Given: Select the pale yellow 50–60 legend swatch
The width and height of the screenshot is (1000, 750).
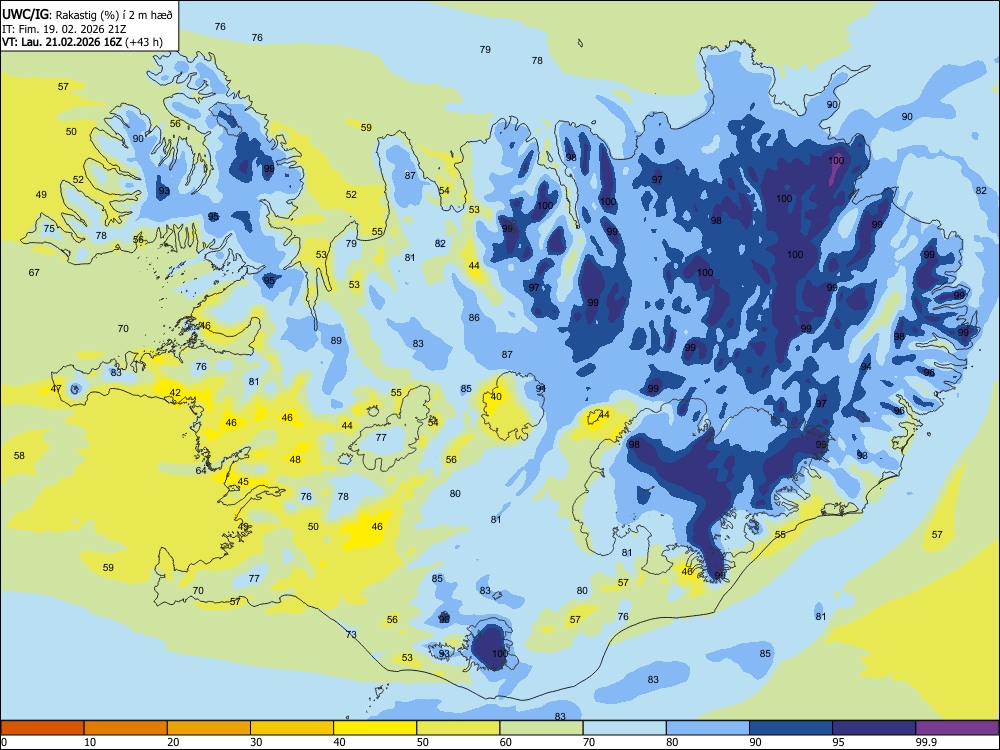Looking at the screenshot, I should point(458,728).
